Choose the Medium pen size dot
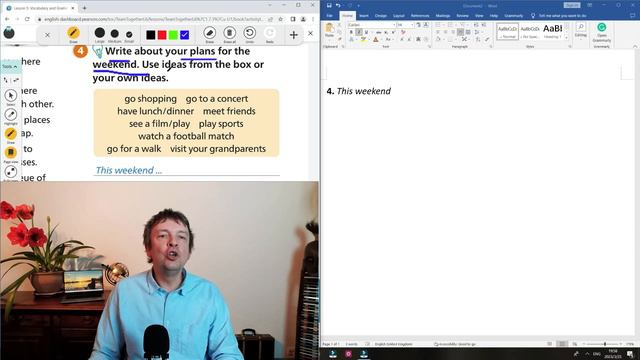Viewport: 640px width, 360px height. [x=115, y=34]
